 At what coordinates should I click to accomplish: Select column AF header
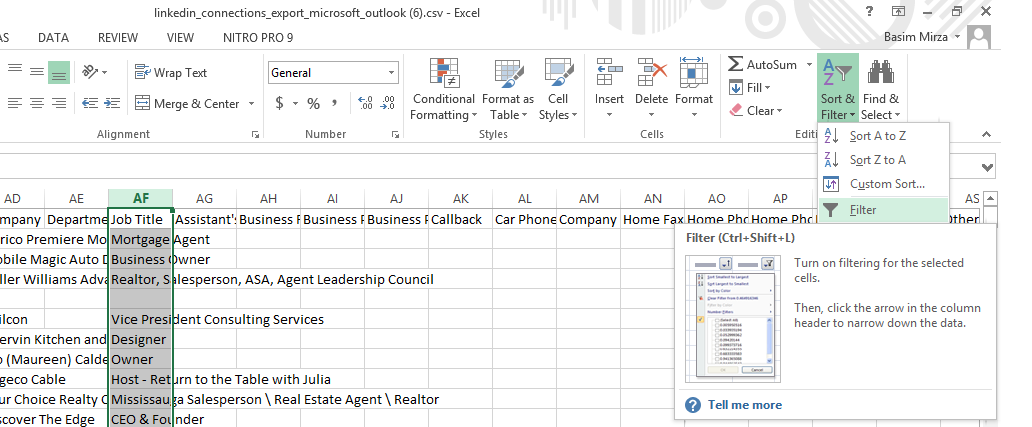pos(141,199)
